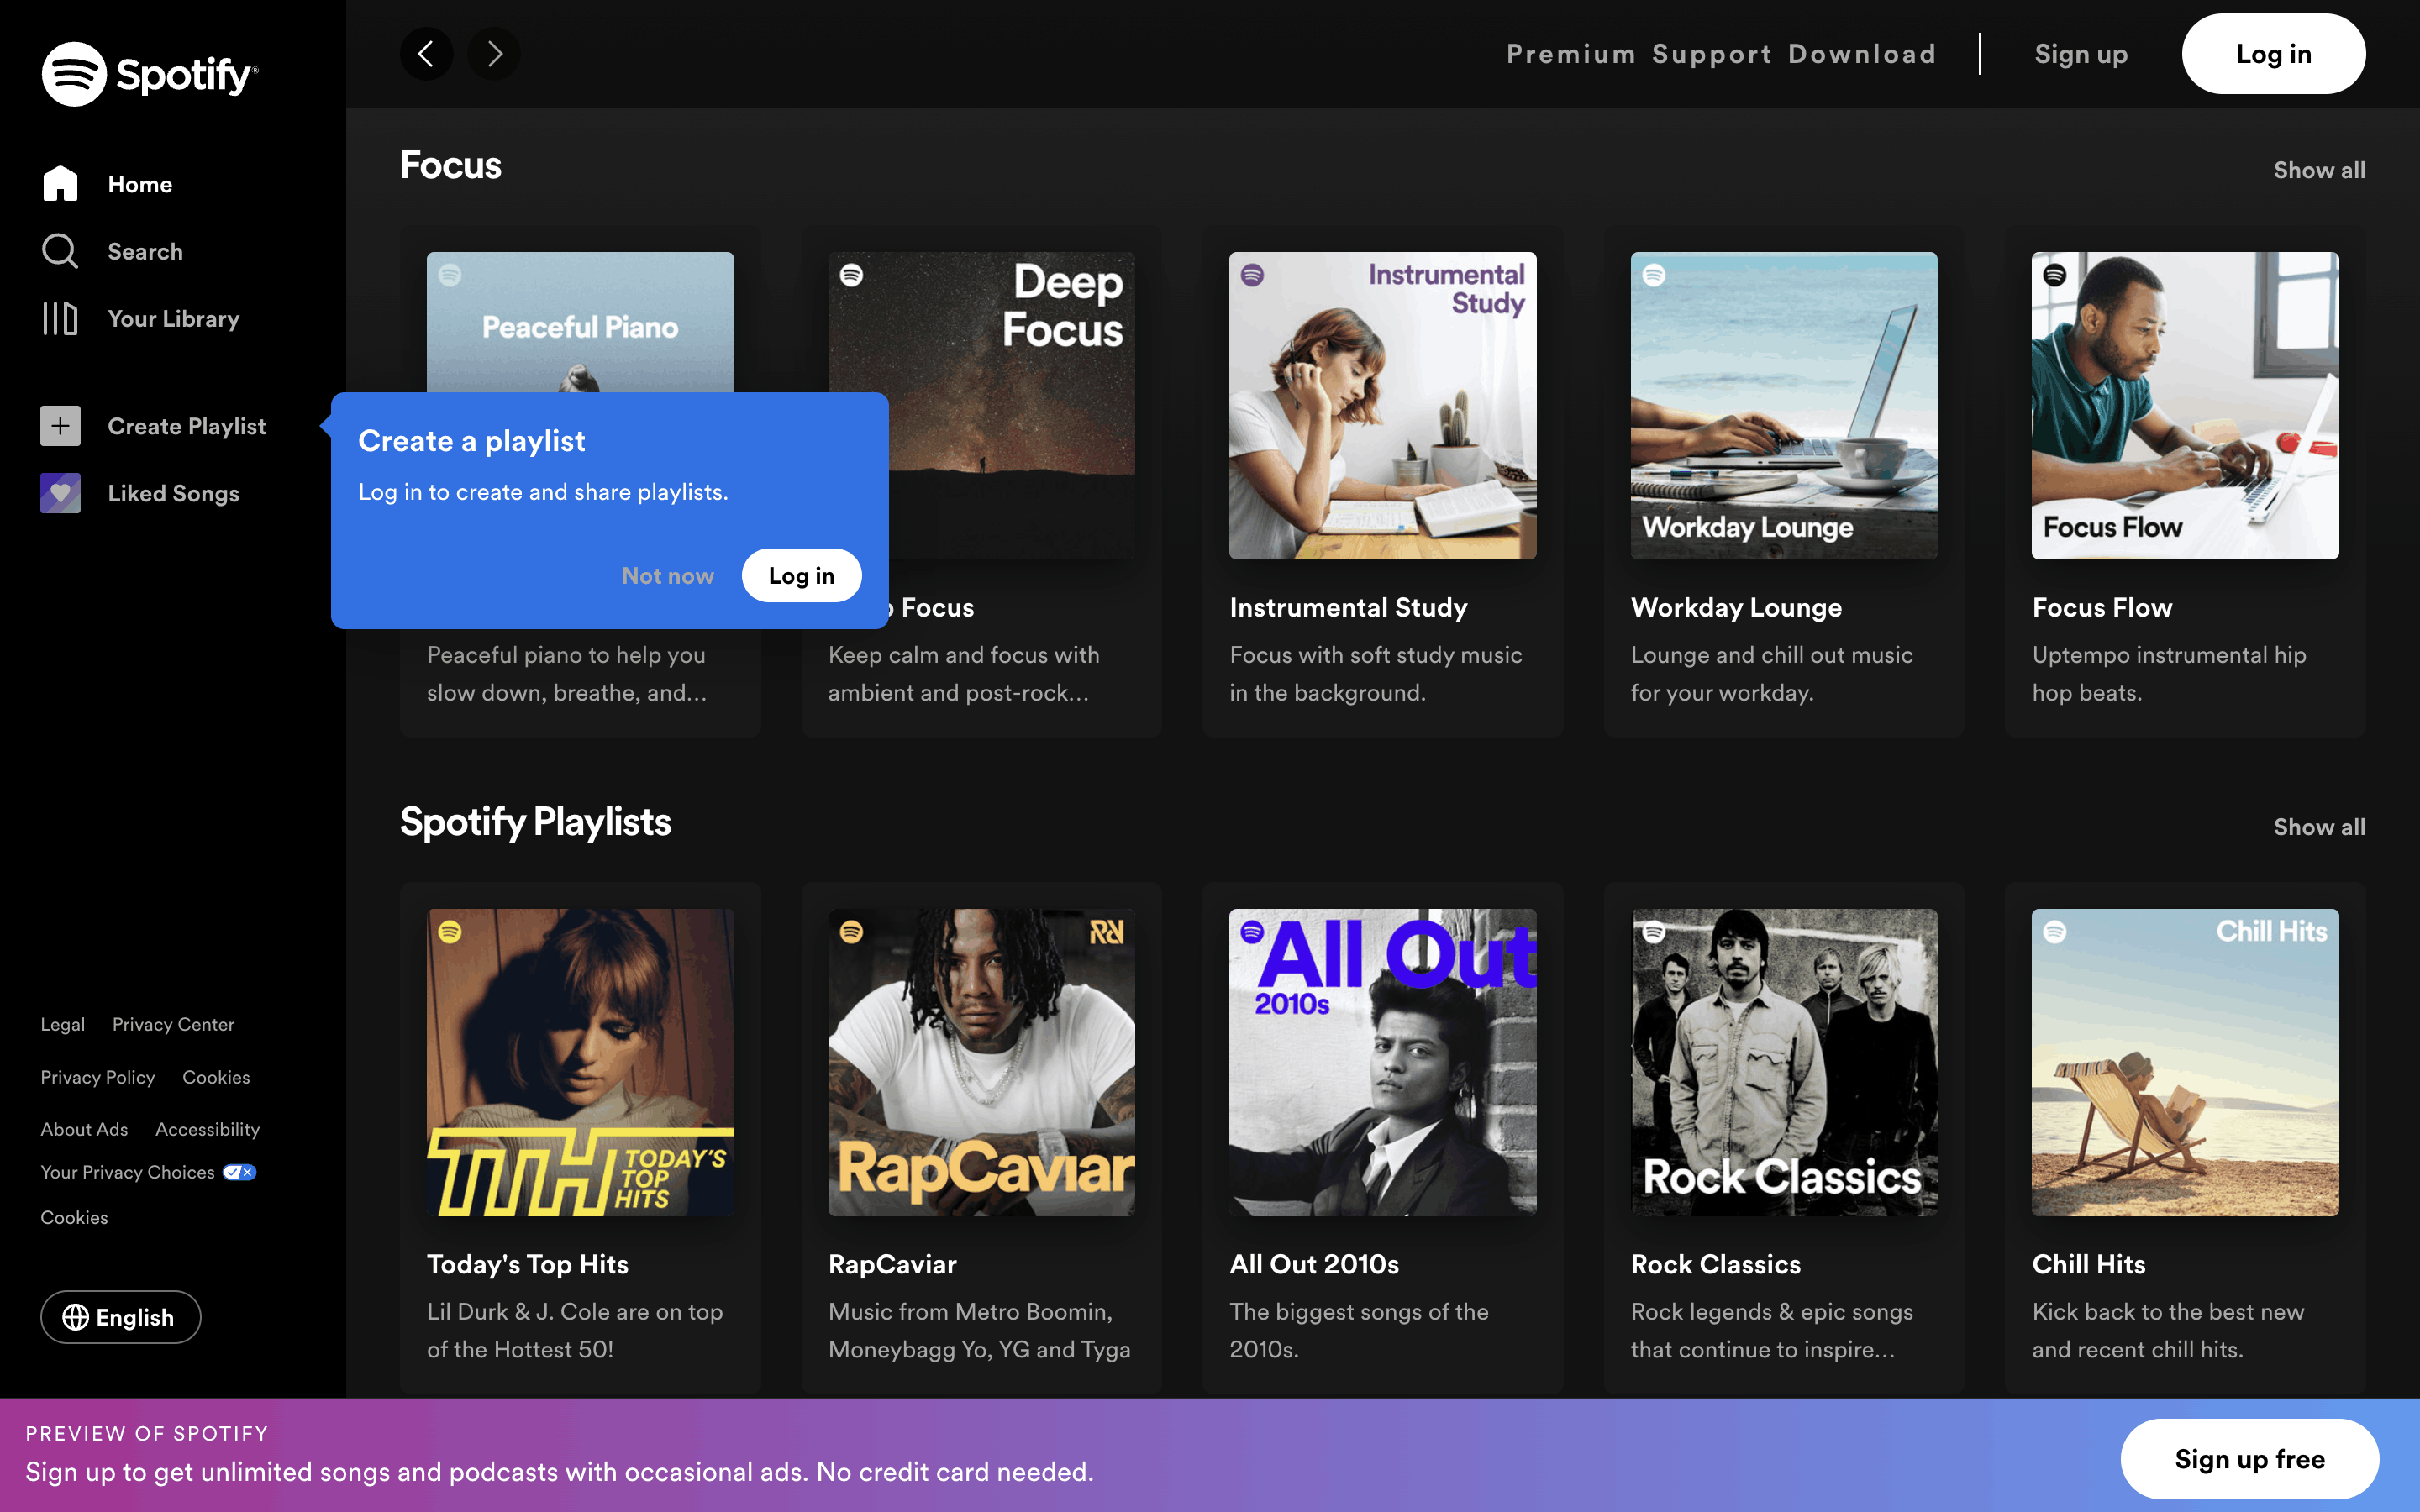Screen dimensions: 2420x1512
Task: Open Search via the magnifier icon
Action: (60, 251)
